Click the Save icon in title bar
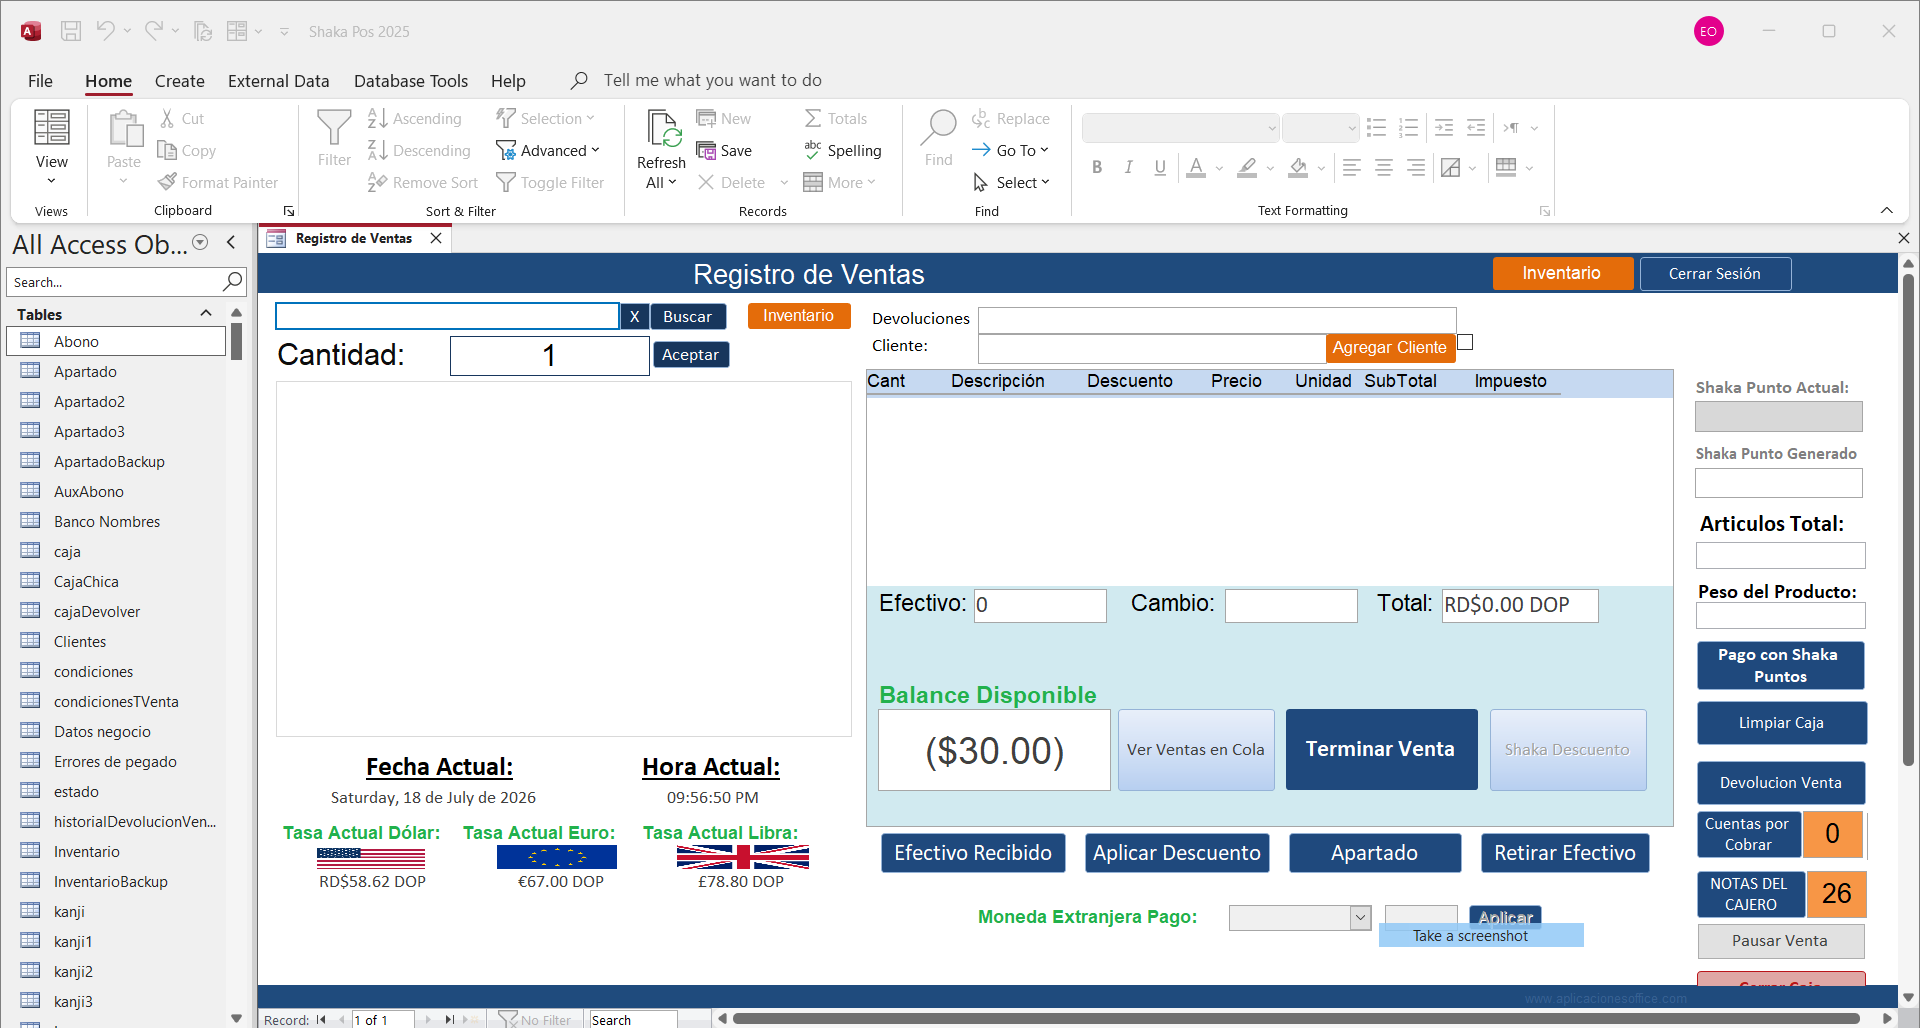 (71, 31)
